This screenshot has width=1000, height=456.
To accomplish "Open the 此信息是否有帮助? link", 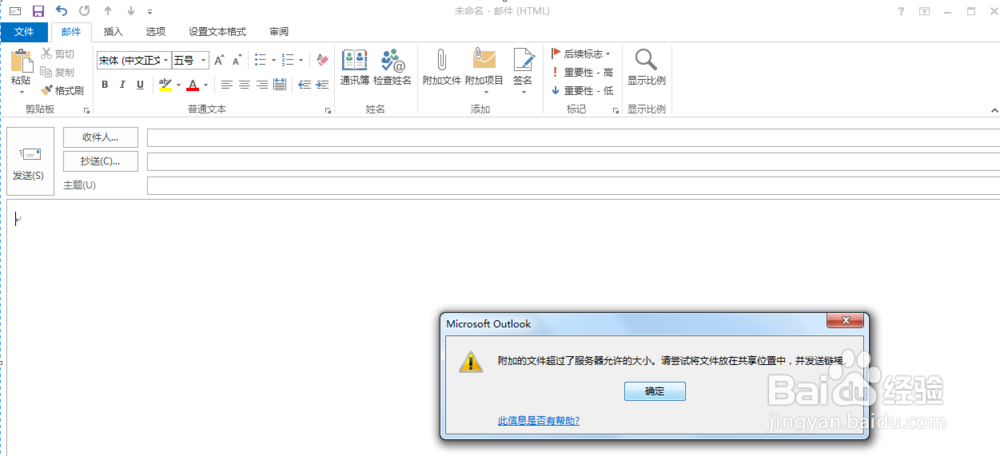I will pyautogui.click(x=538, y=421).
